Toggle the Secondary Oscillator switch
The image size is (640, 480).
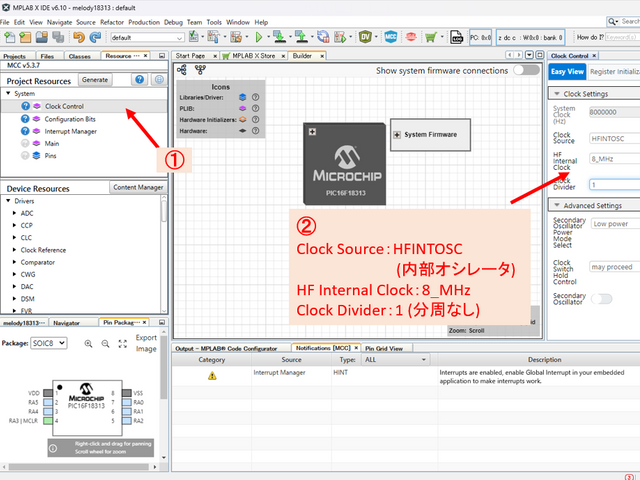[x=603, y=298]
